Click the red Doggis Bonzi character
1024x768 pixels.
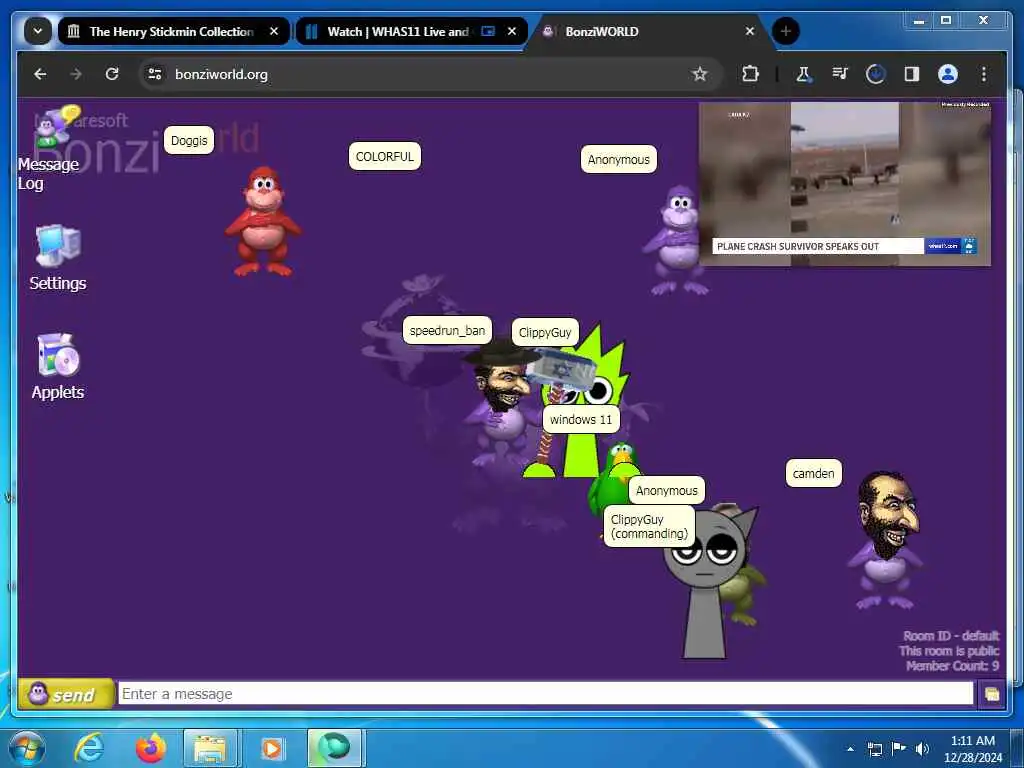(263, 221)
